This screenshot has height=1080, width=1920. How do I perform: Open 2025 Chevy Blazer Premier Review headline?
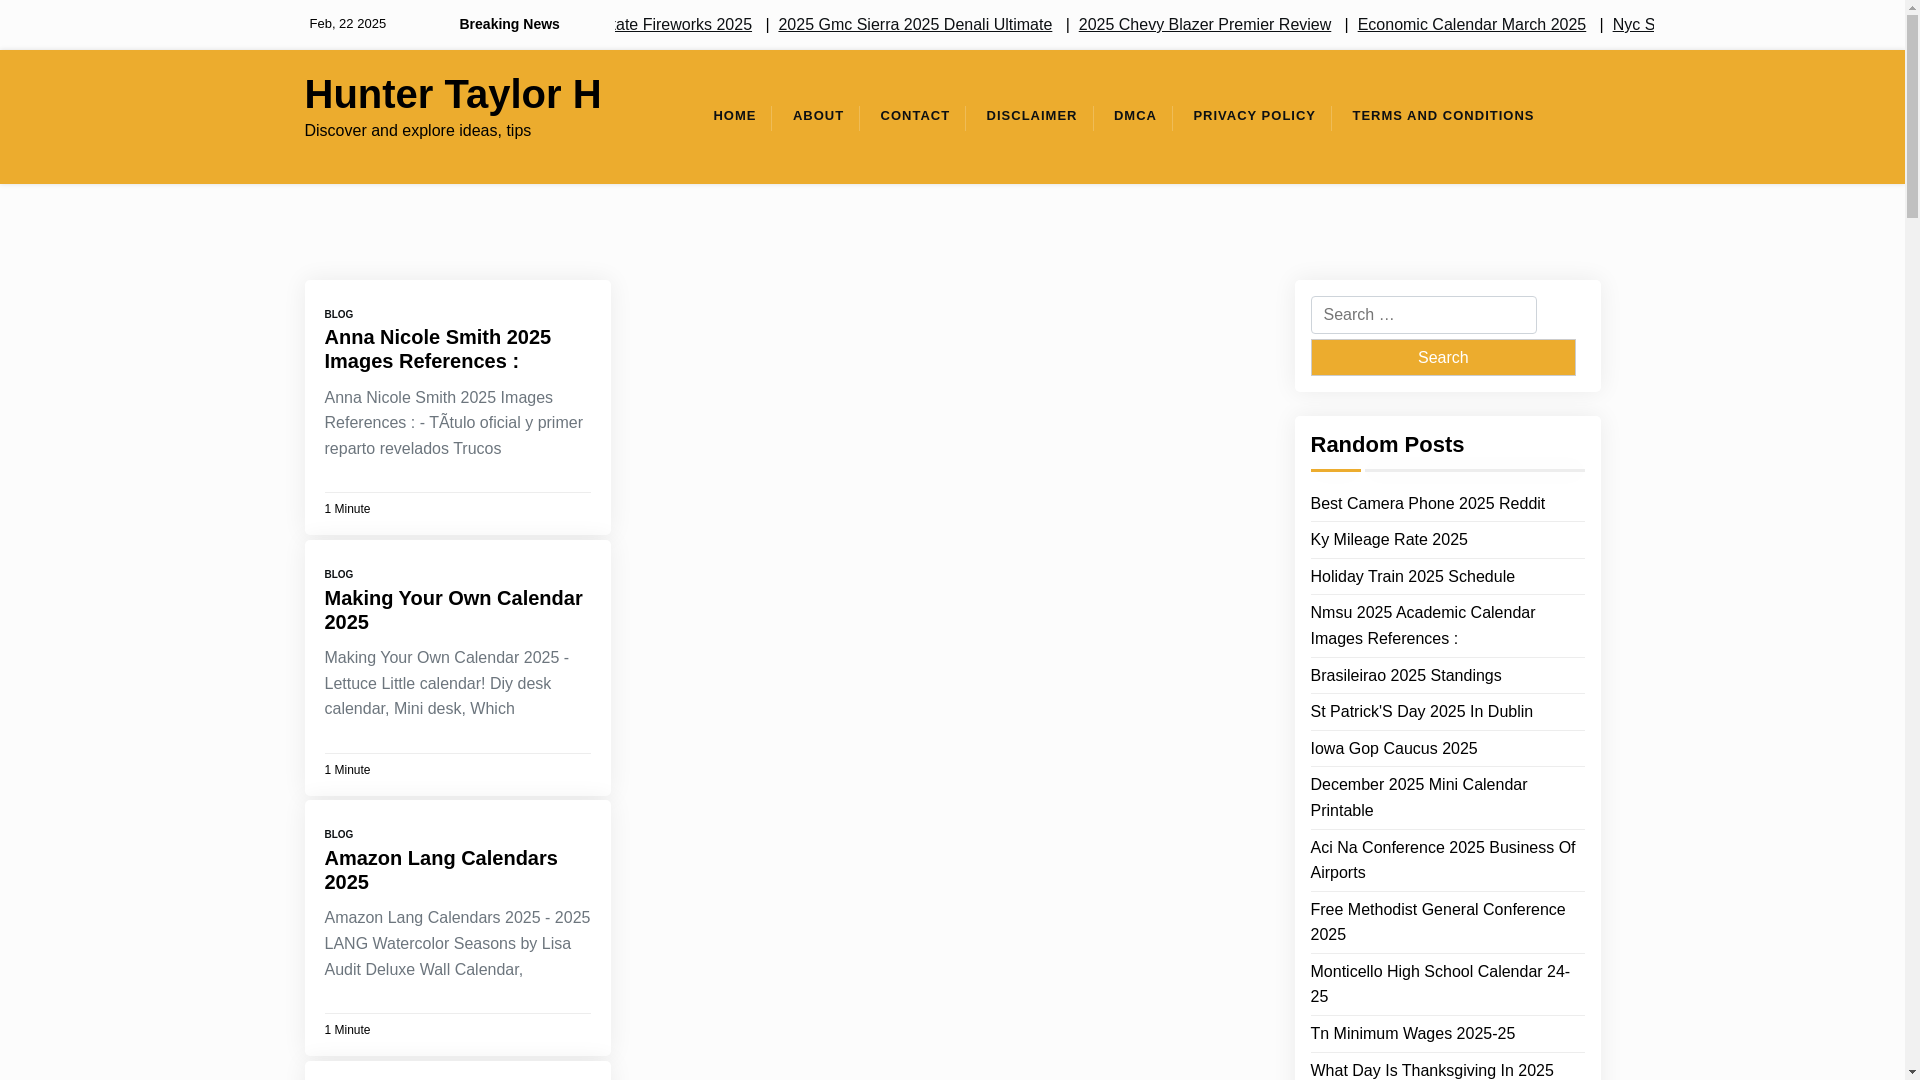[x=1204, y=25]
